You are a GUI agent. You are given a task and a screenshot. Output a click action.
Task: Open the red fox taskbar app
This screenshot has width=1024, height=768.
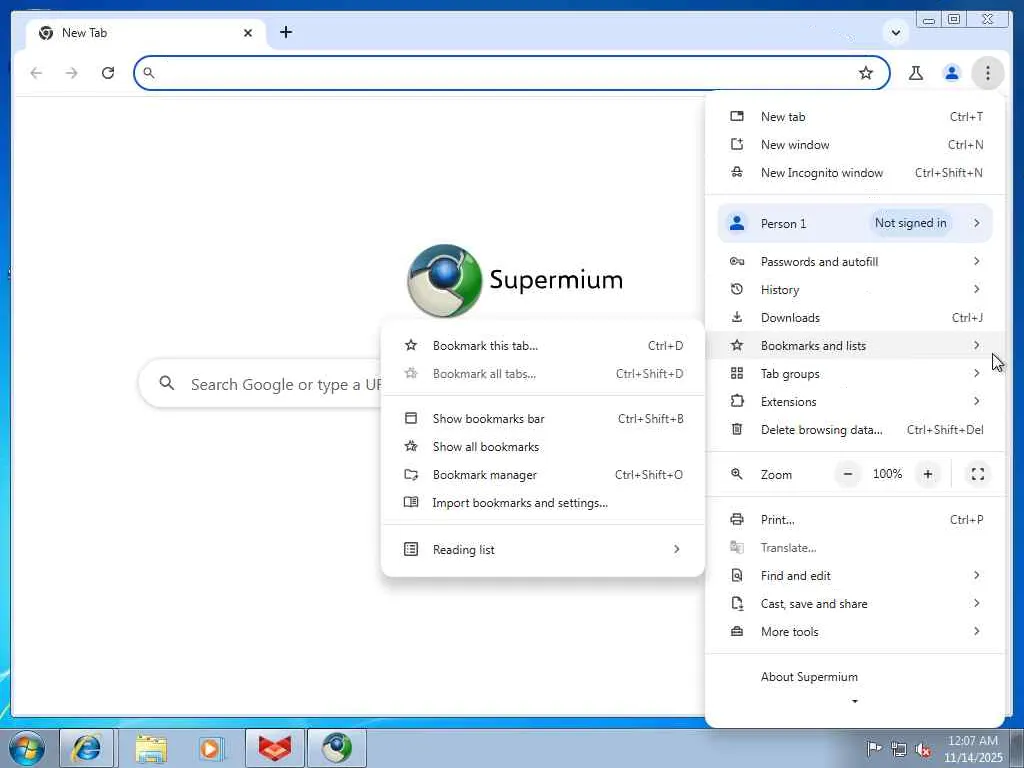point(274,748)
